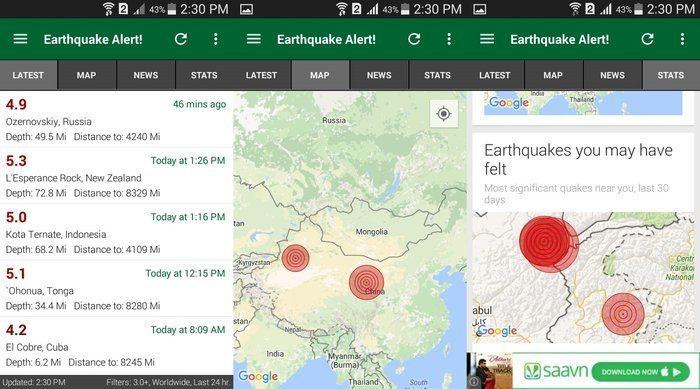Tap the Saavn DOWNLOAD NOW button

click(x=641, y=372)
